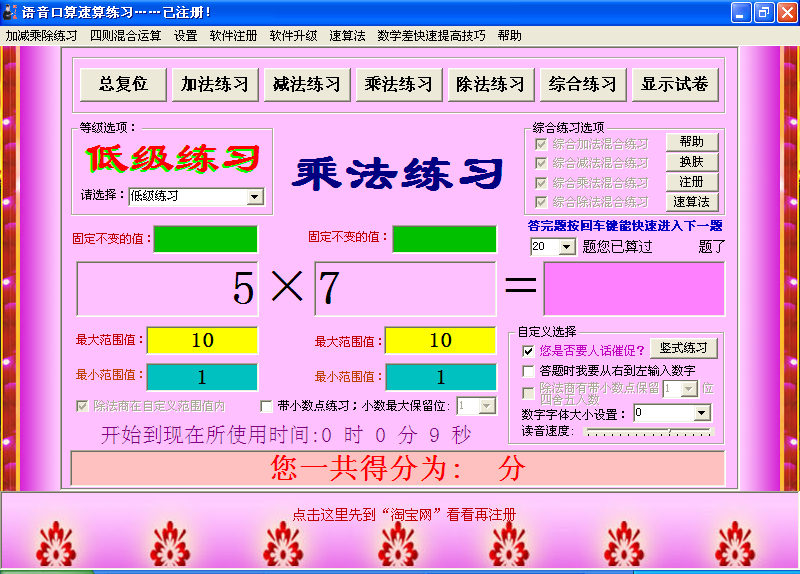Click left yellow 最大范围值 field

click(x=202, y=340)
